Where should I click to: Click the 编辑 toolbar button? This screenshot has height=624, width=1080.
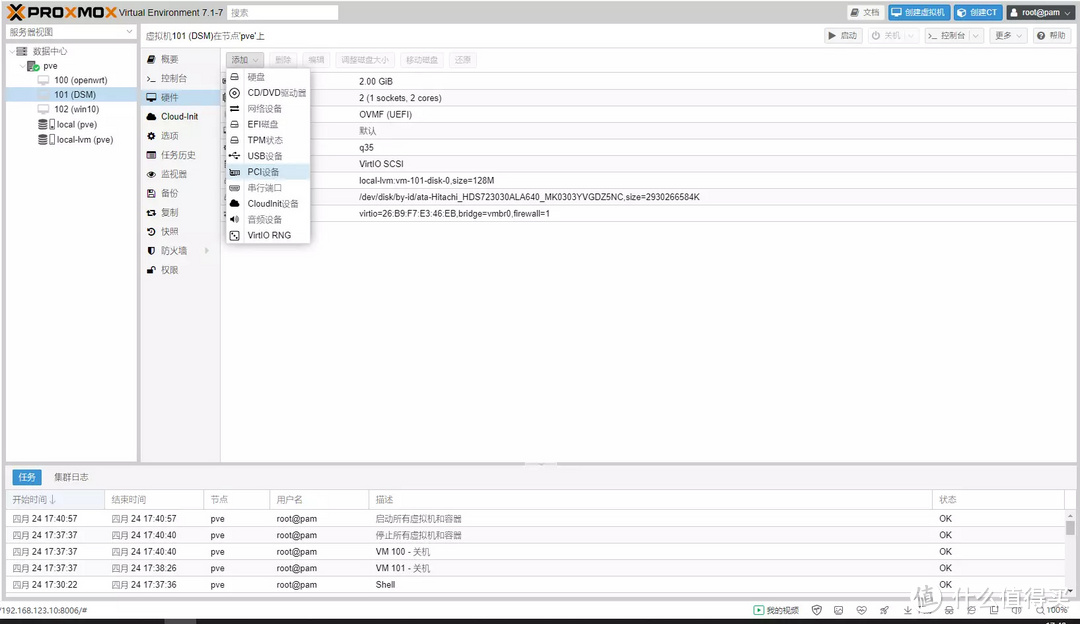pyautogui.click(x=316, y=60)
